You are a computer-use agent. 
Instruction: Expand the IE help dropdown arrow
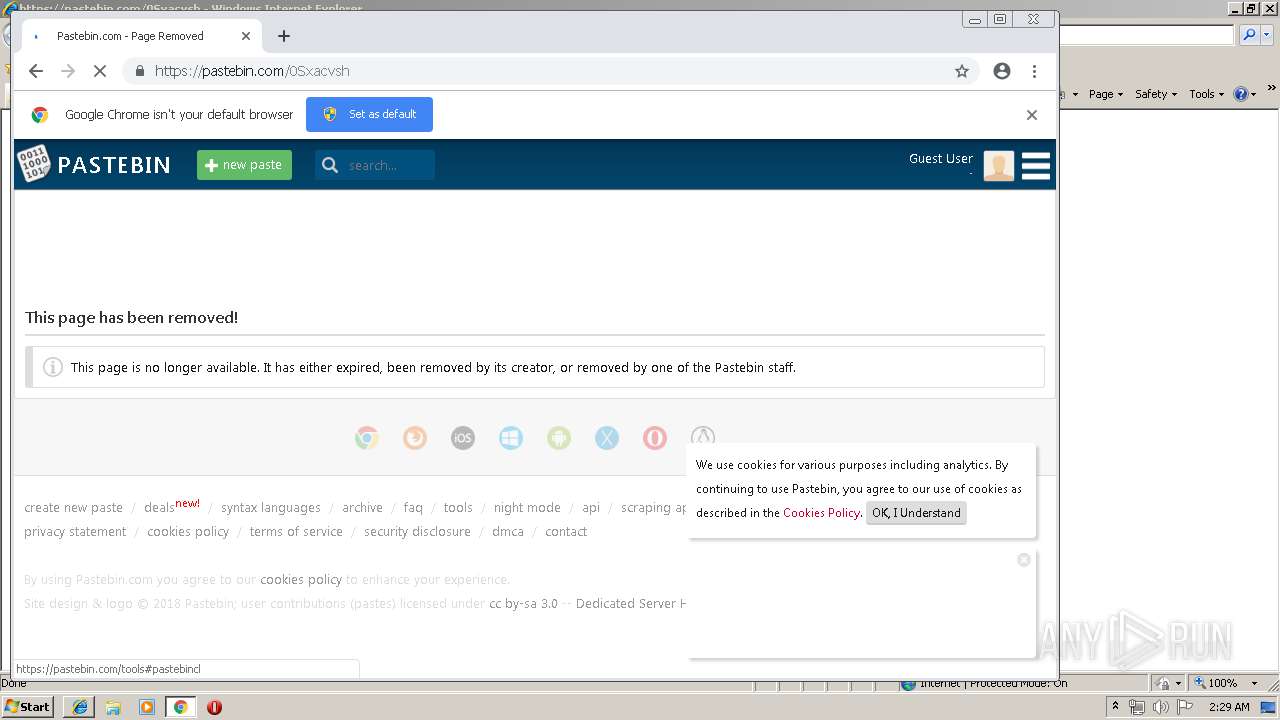(1254, 94)
